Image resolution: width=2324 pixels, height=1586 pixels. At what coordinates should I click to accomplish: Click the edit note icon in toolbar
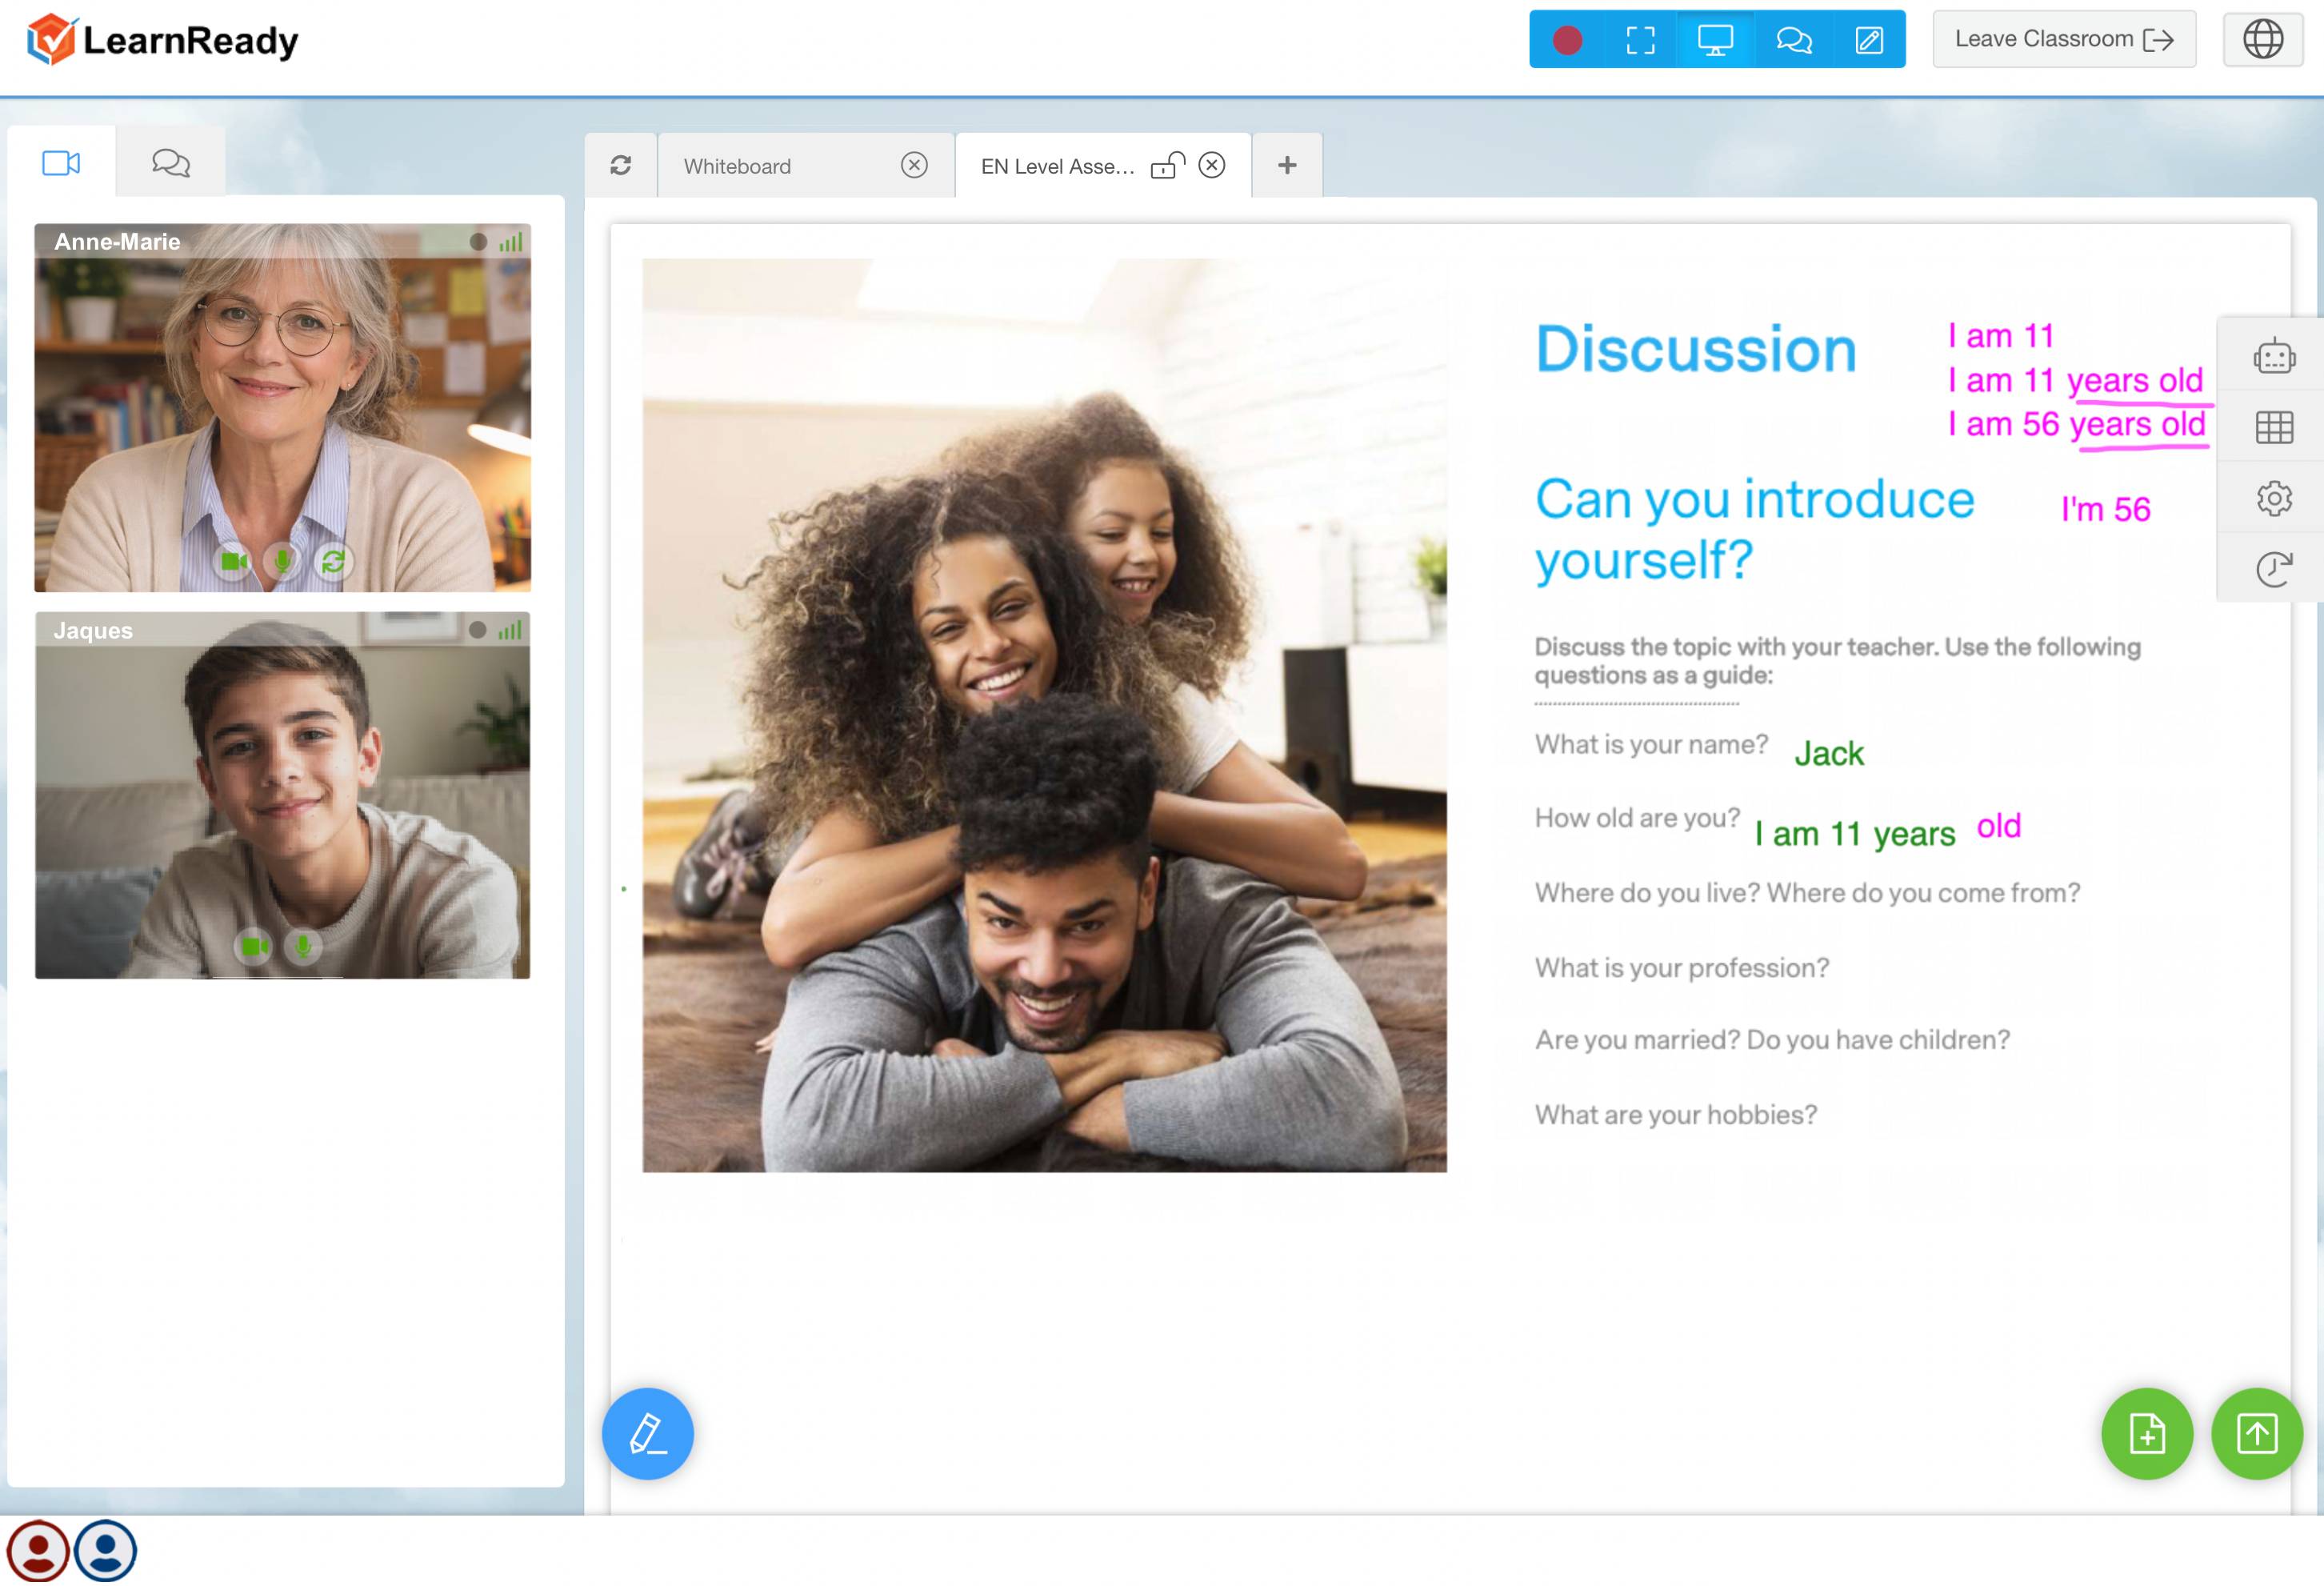1869,40
